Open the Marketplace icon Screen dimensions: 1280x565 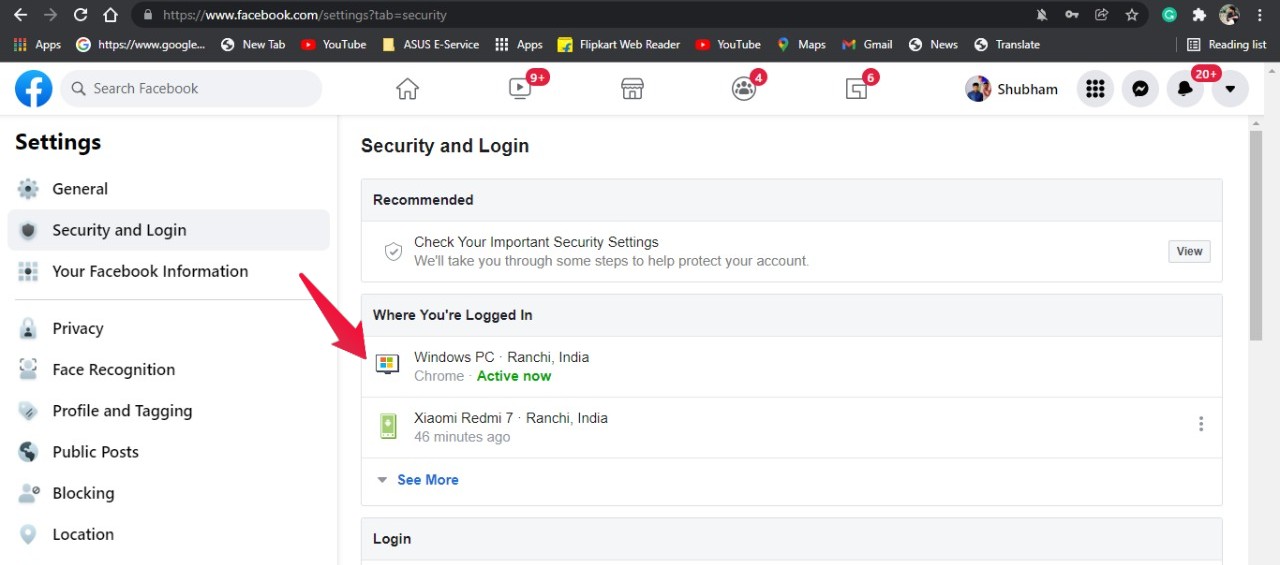(x=632, y=89)
